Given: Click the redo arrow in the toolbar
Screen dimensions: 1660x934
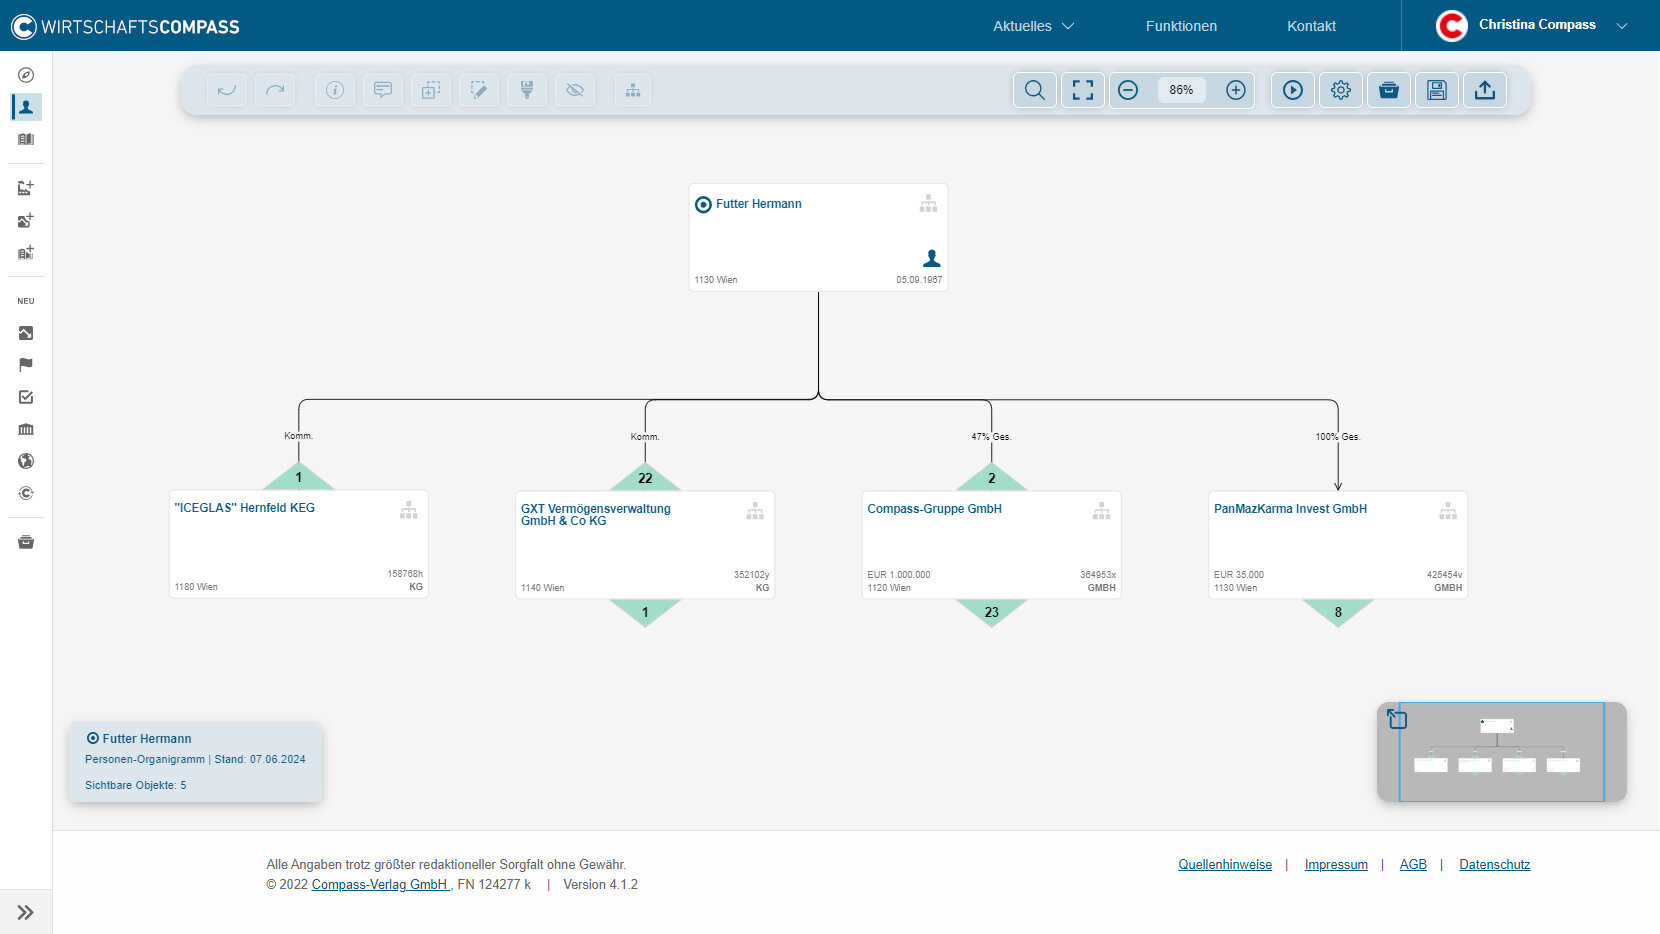Looking at the screenshot, I should click(275, 90).
